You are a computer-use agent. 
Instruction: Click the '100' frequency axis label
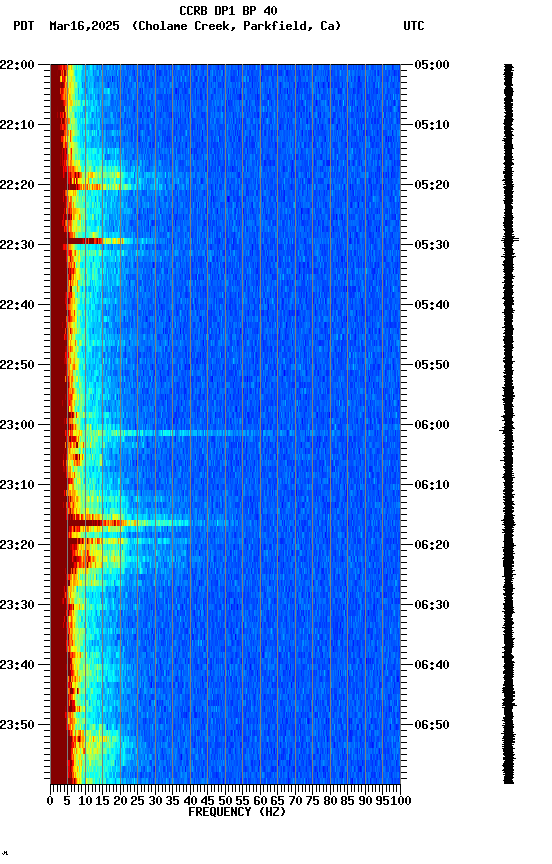coord(401,801)
